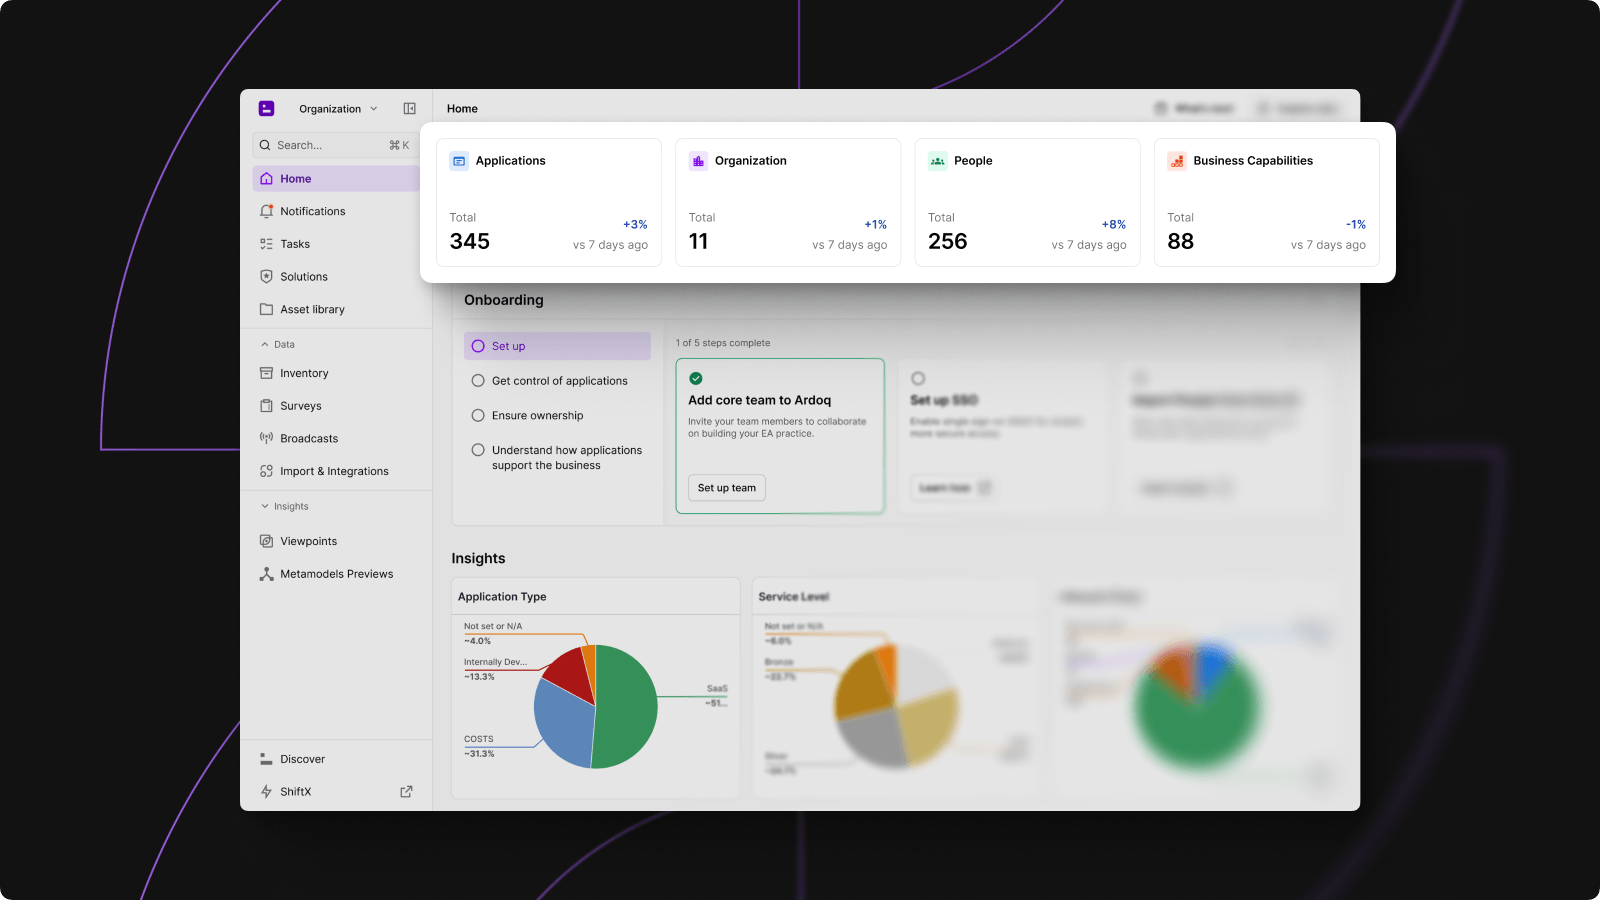This screenshot has height=900, width=1600.
Task: Click the Ardoq logo icon
Action: (267, 109)
